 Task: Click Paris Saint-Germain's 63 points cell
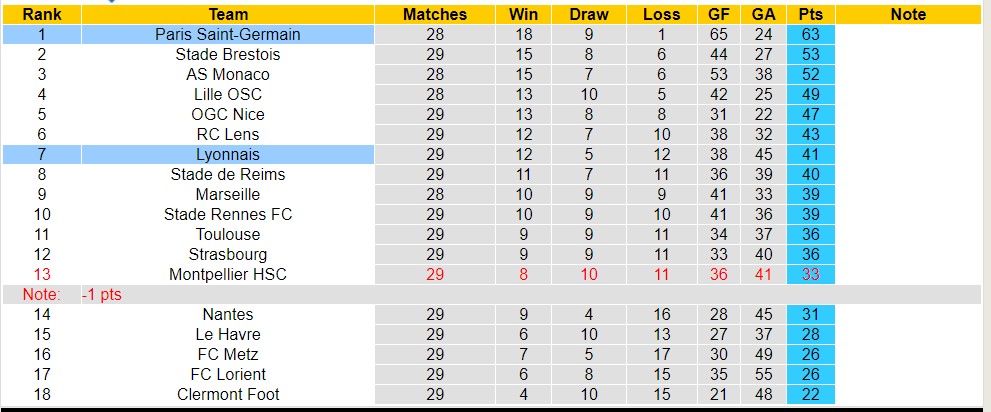811,34
